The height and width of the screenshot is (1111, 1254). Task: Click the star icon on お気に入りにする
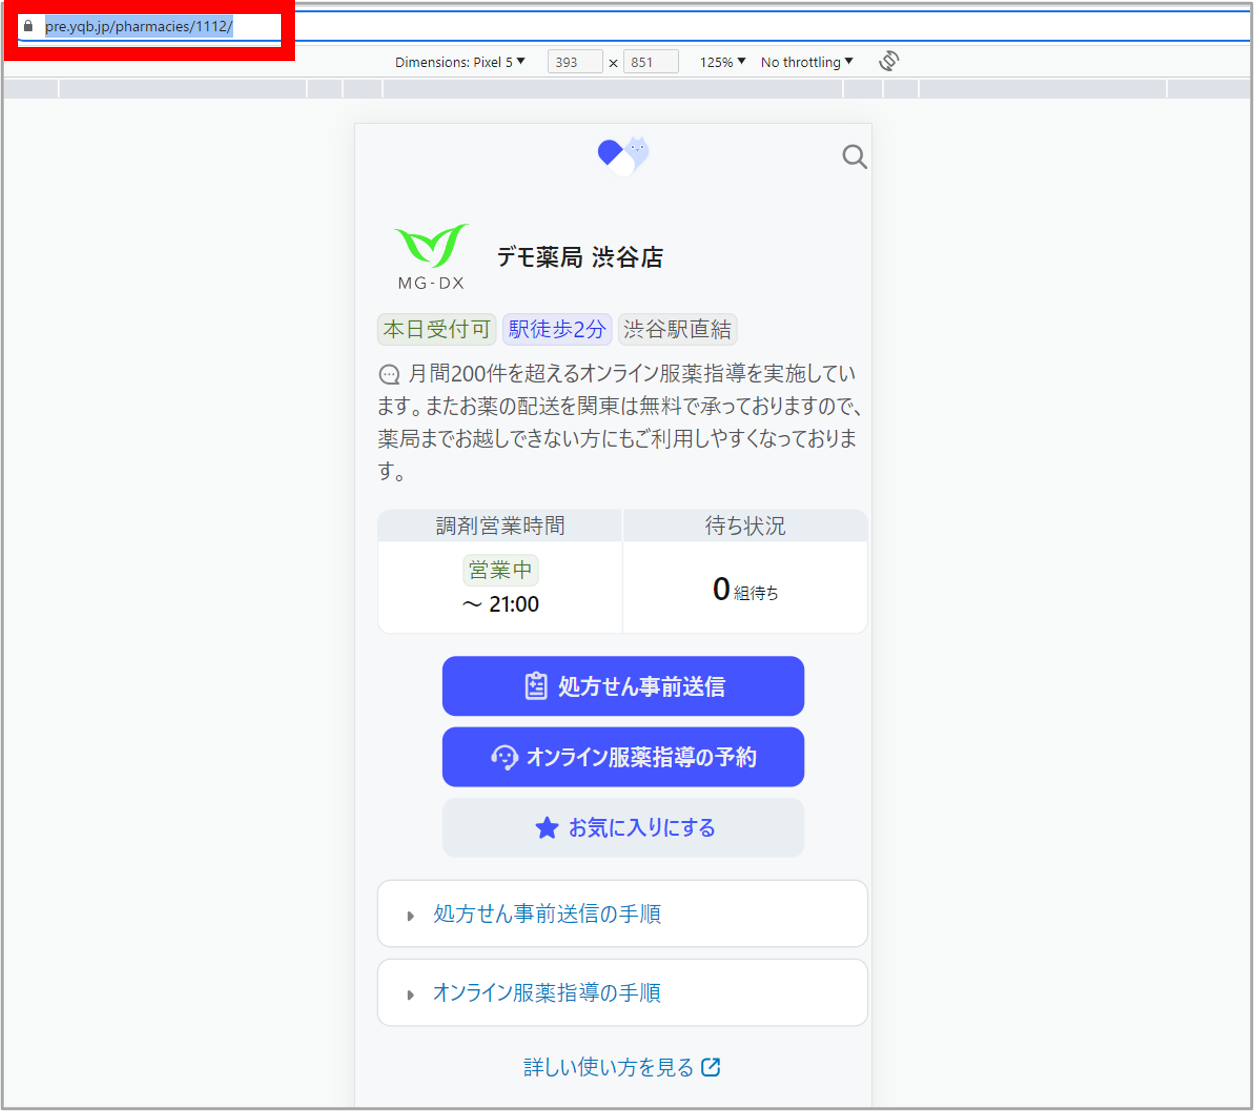click(x=546, y=827)
